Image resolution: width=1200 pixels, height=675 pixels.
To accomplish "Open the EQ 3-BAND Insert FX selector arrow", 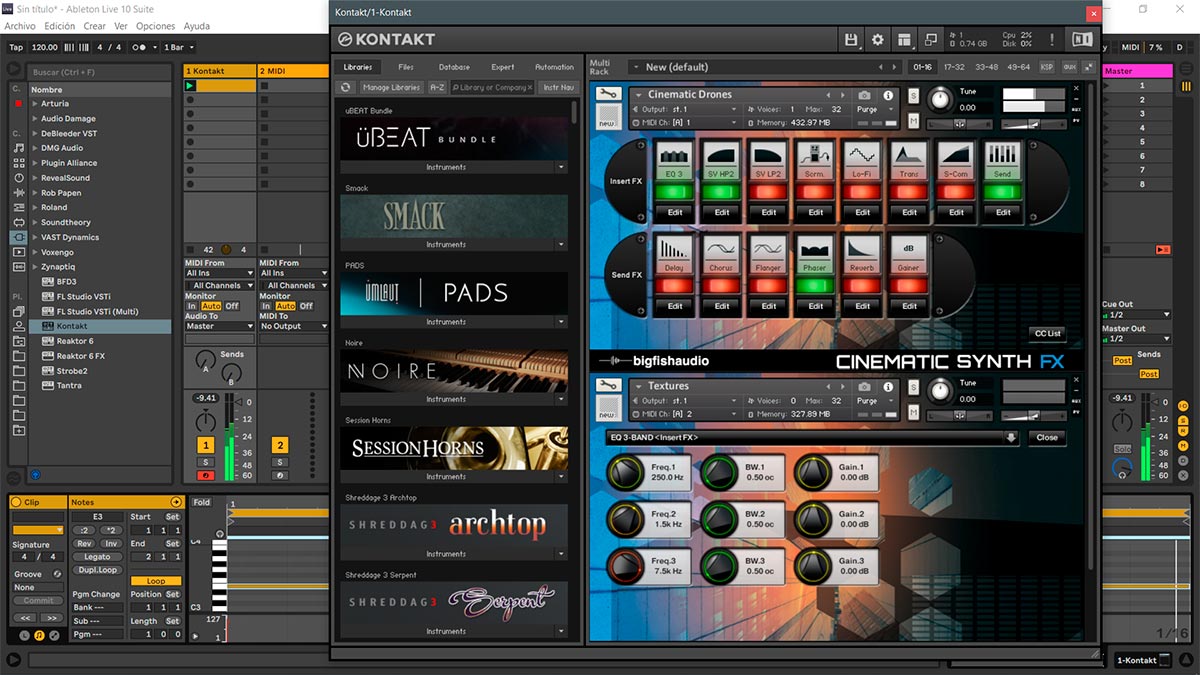I will point(1011,437).
